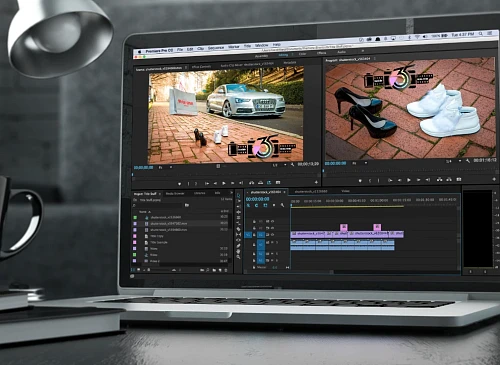Screen dimensions: 500x365
Task: Click the Project panel search field
Action: (158, 205)
